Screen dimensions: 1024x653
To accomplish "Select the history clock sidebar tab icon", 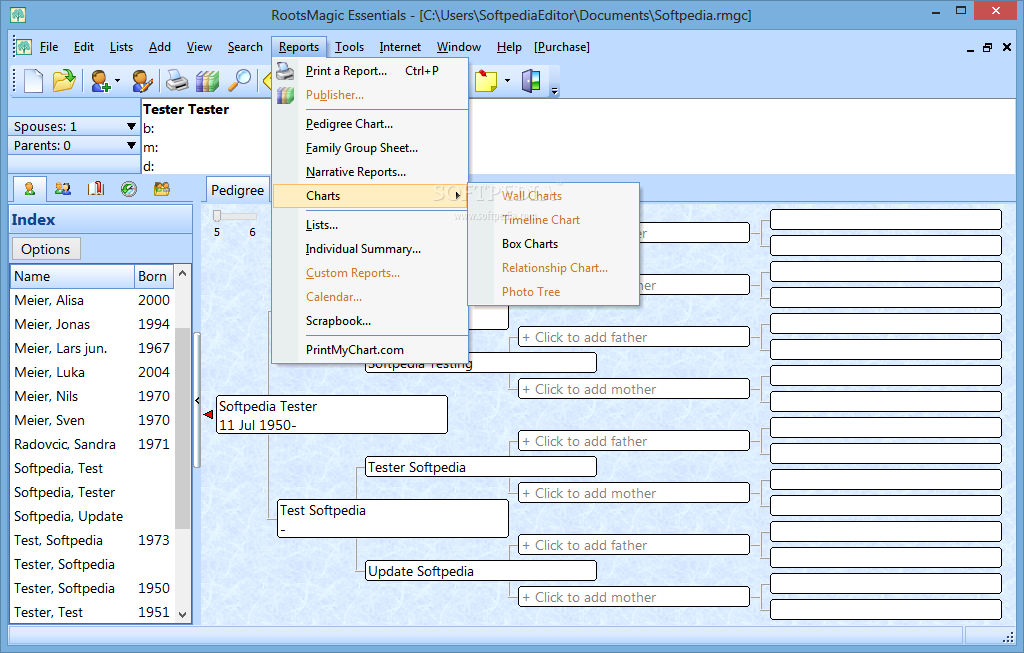I will pyautogui.click(x=129, y=189).
